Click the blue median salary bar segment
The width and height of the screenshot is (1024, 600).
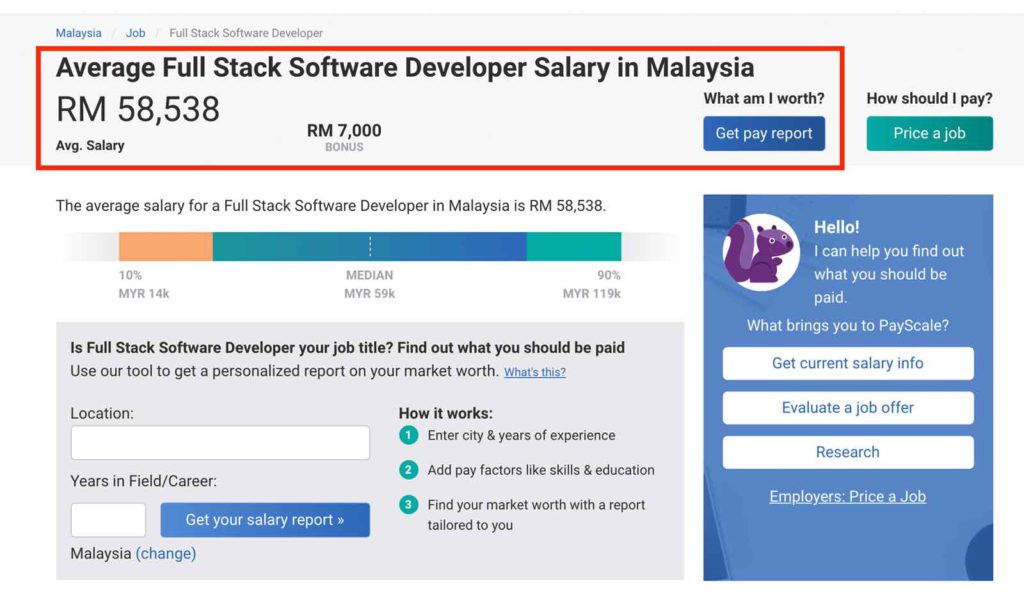tap(420, 244)
